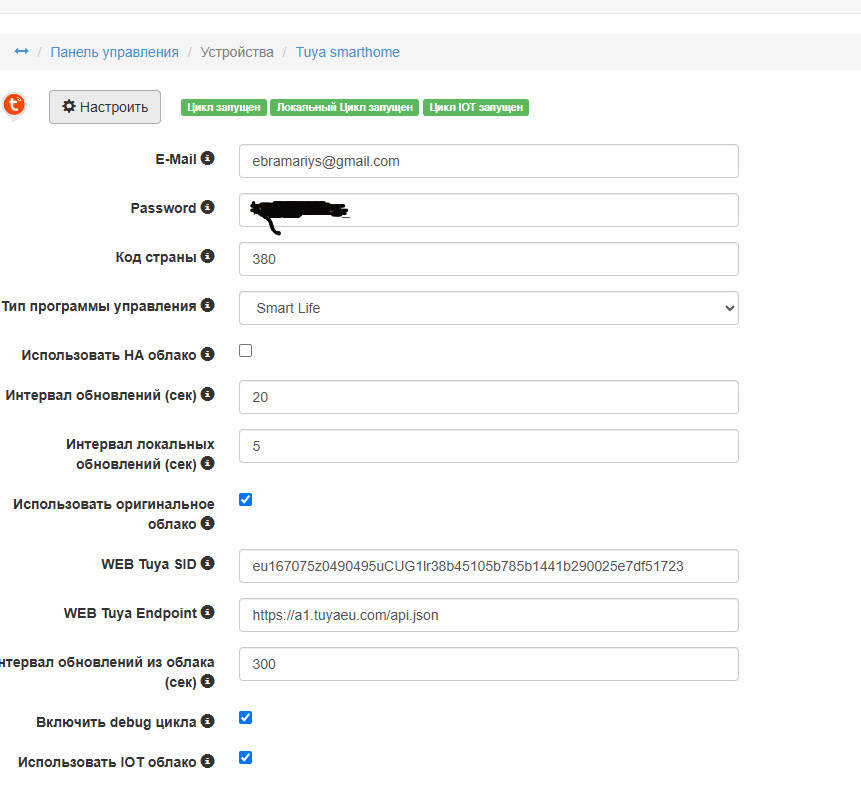Enable the Использовать HA облако checkbox
861x786 pixels.
(246, 351)
